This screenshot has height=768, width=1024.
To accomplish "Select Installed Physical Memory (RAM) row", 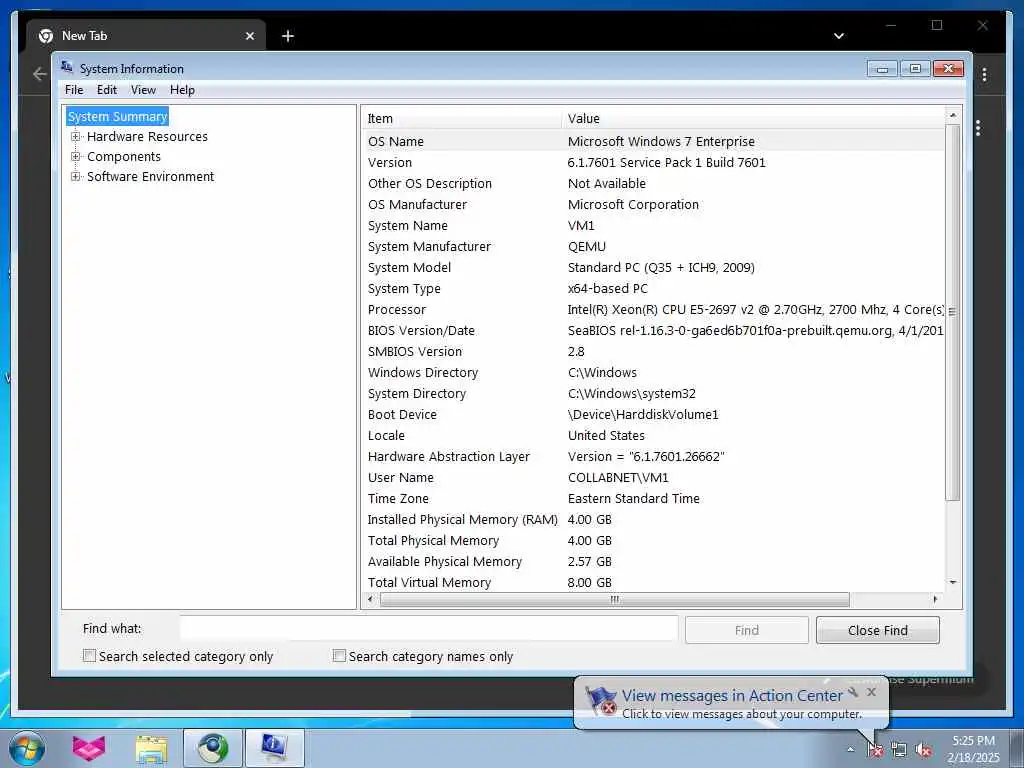I will tap(653, 519).
